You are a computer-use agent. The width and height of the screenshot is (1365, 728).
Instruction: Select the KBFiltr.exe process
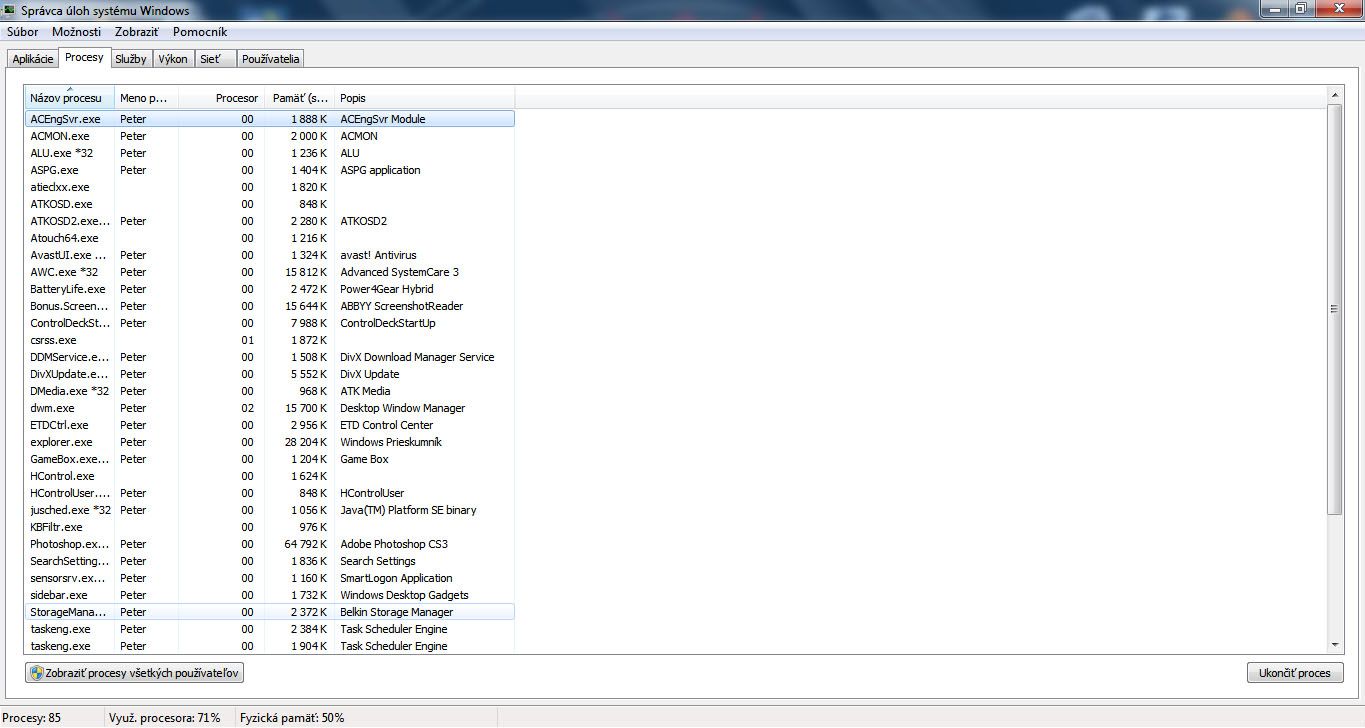click(270, 527)
